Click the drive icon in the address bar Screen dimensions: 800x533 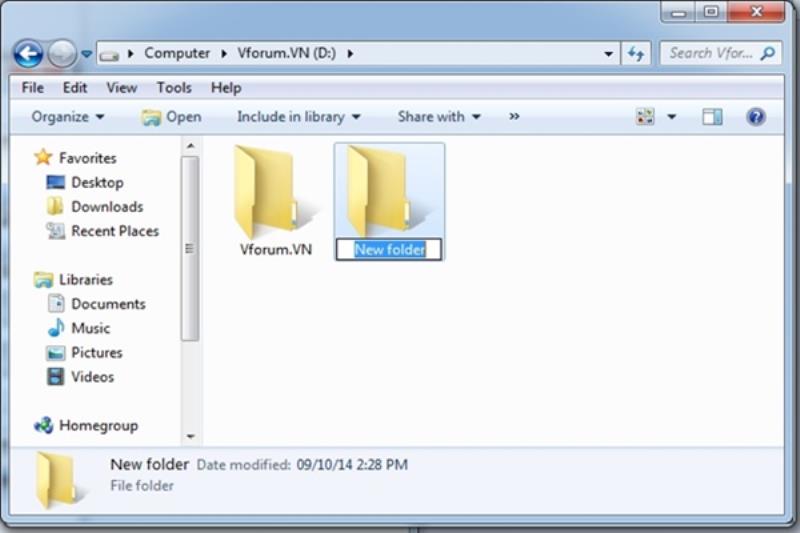109,55
